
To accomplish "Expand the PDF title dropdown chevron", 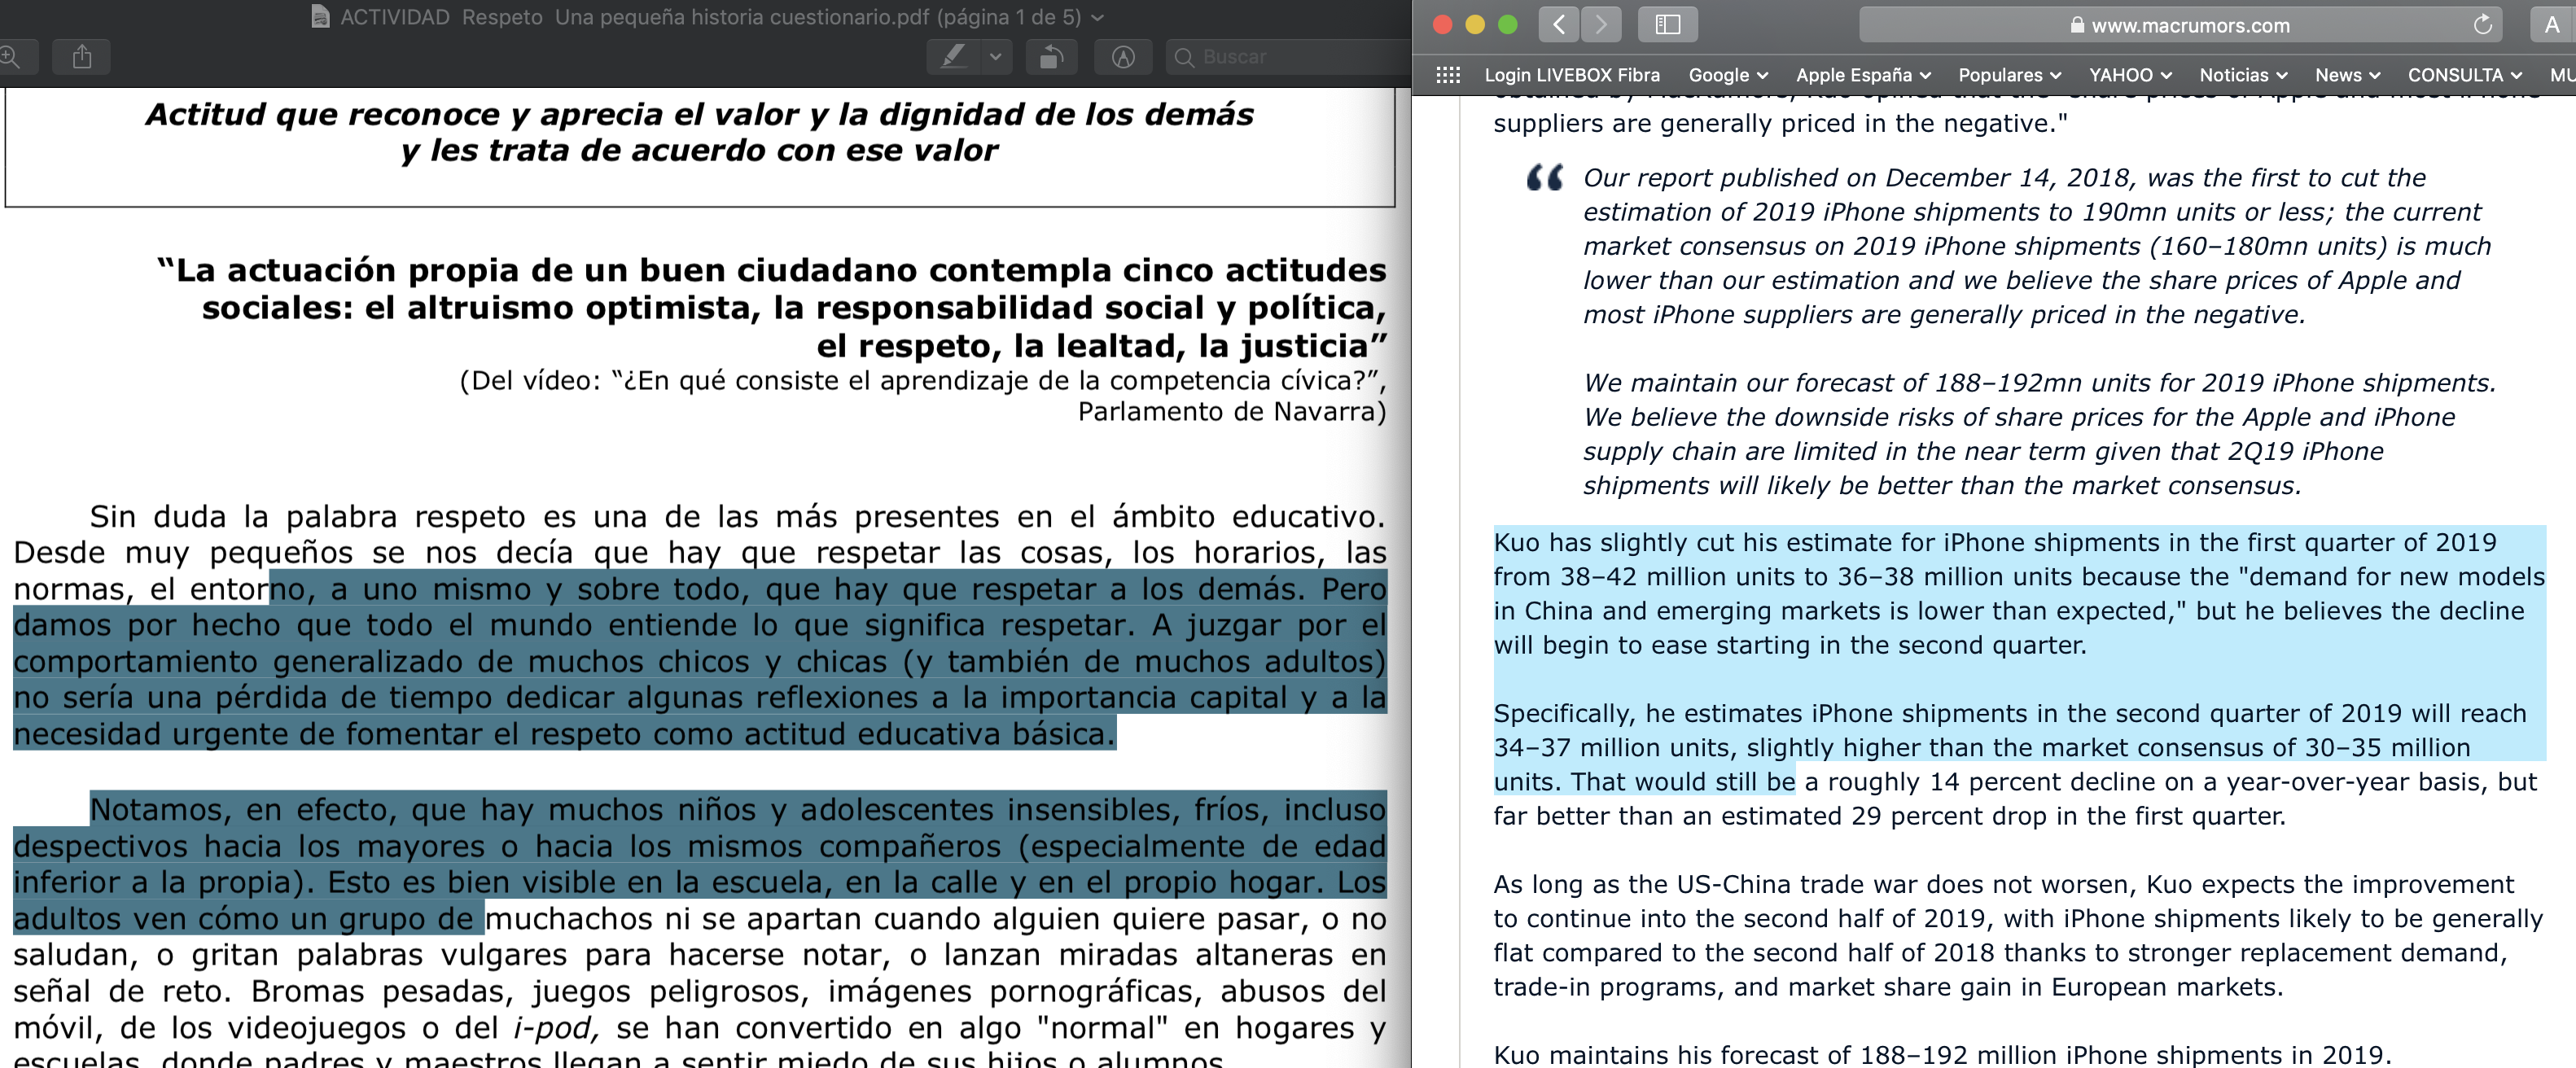I will pyautogui.click(x=1098, y=18).
